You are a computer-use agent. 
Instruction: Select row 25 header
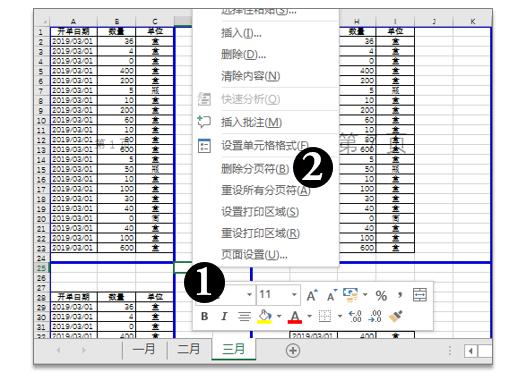coord(41,268)
